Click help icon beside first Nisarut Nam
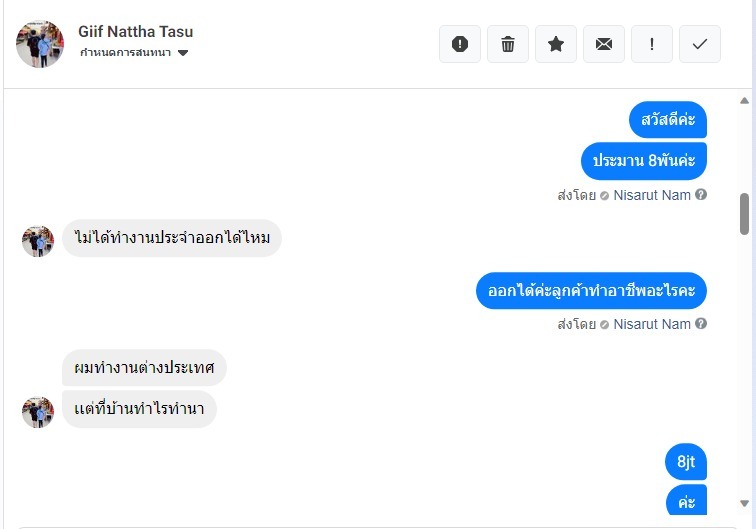The width and height of the screenshot is (756, 529). tap(701, 195)
